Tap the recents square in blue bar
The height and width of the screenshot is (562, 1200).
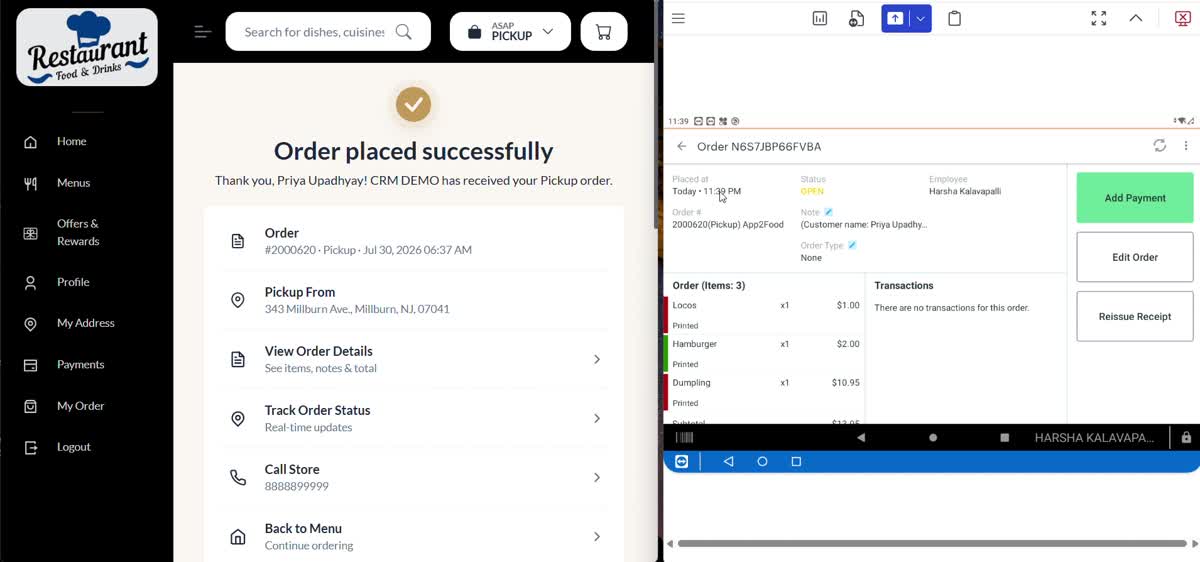click(x=796, y=462)
